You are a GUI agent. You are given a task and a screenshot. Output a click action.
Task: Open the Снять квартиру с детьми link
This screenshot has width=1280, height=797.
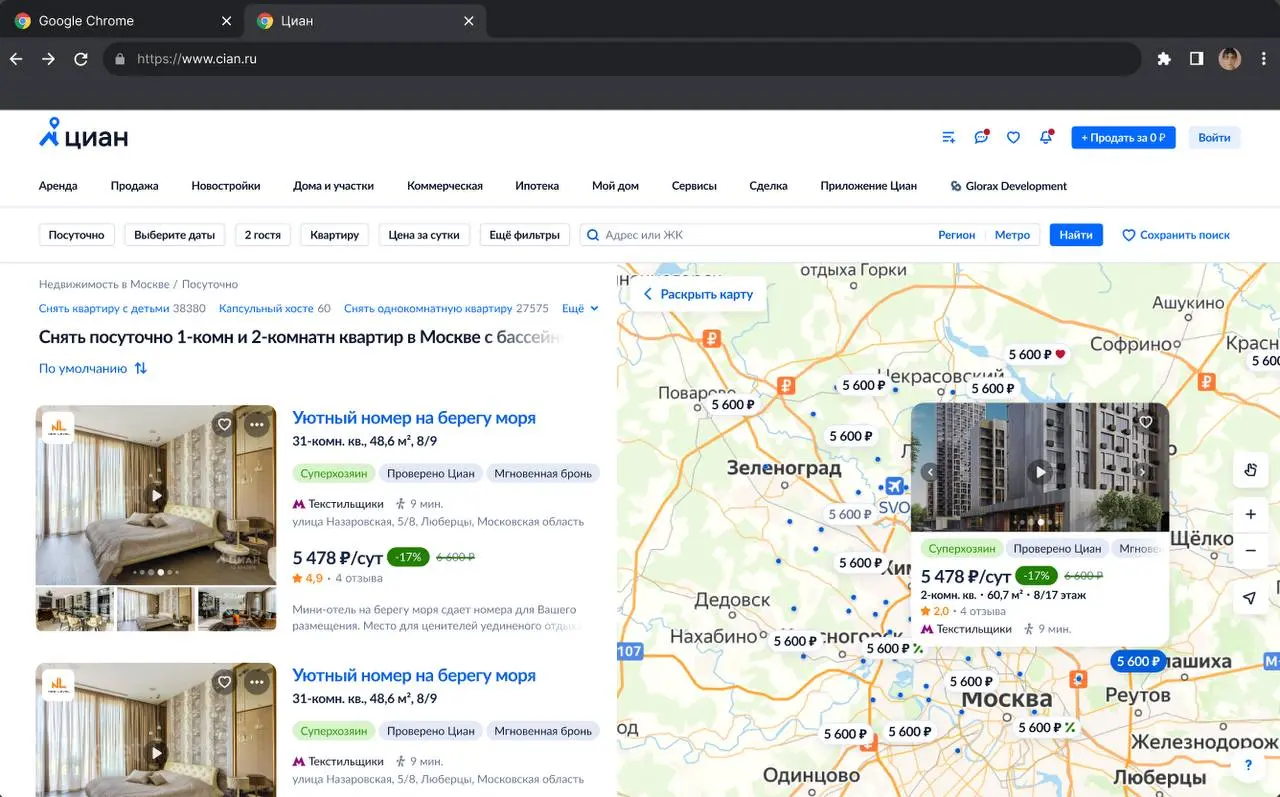tap(104, 309)
